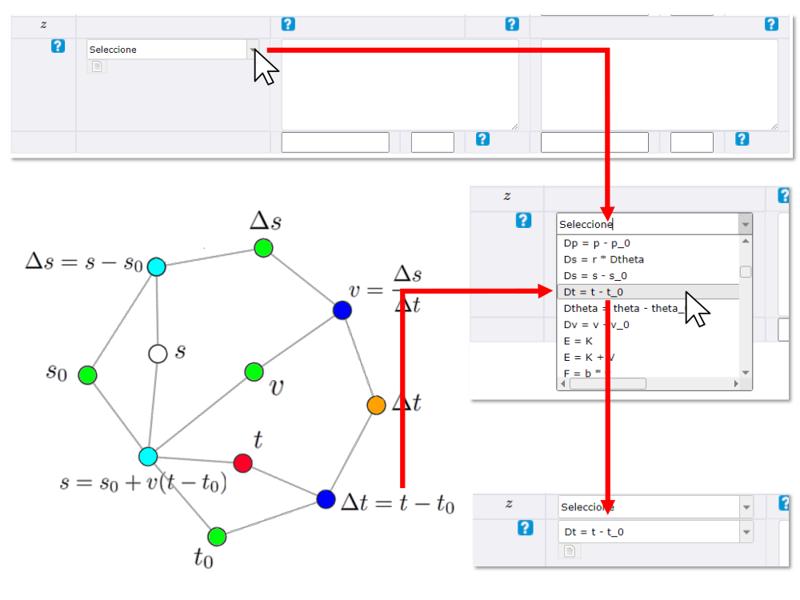Click inside the first large text area
The width and height of the screenshot is (800, 600).
(x=400, y=85)
